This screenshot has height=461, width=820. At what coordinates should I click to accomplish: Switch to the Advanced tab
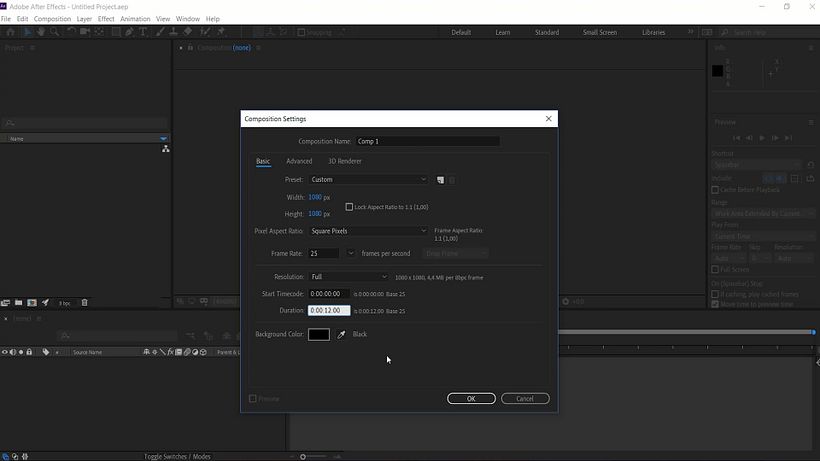[299, 161]
